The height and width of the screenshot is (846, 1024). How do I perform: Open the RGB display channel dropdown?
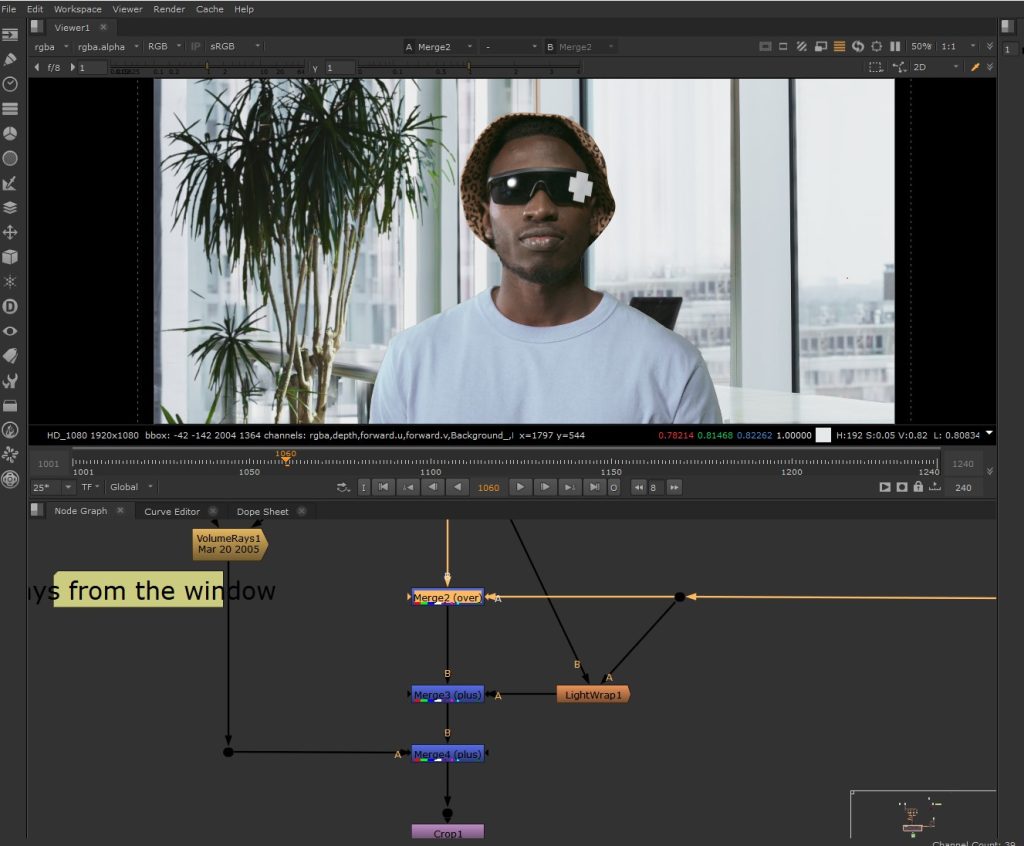click(164, 46)
